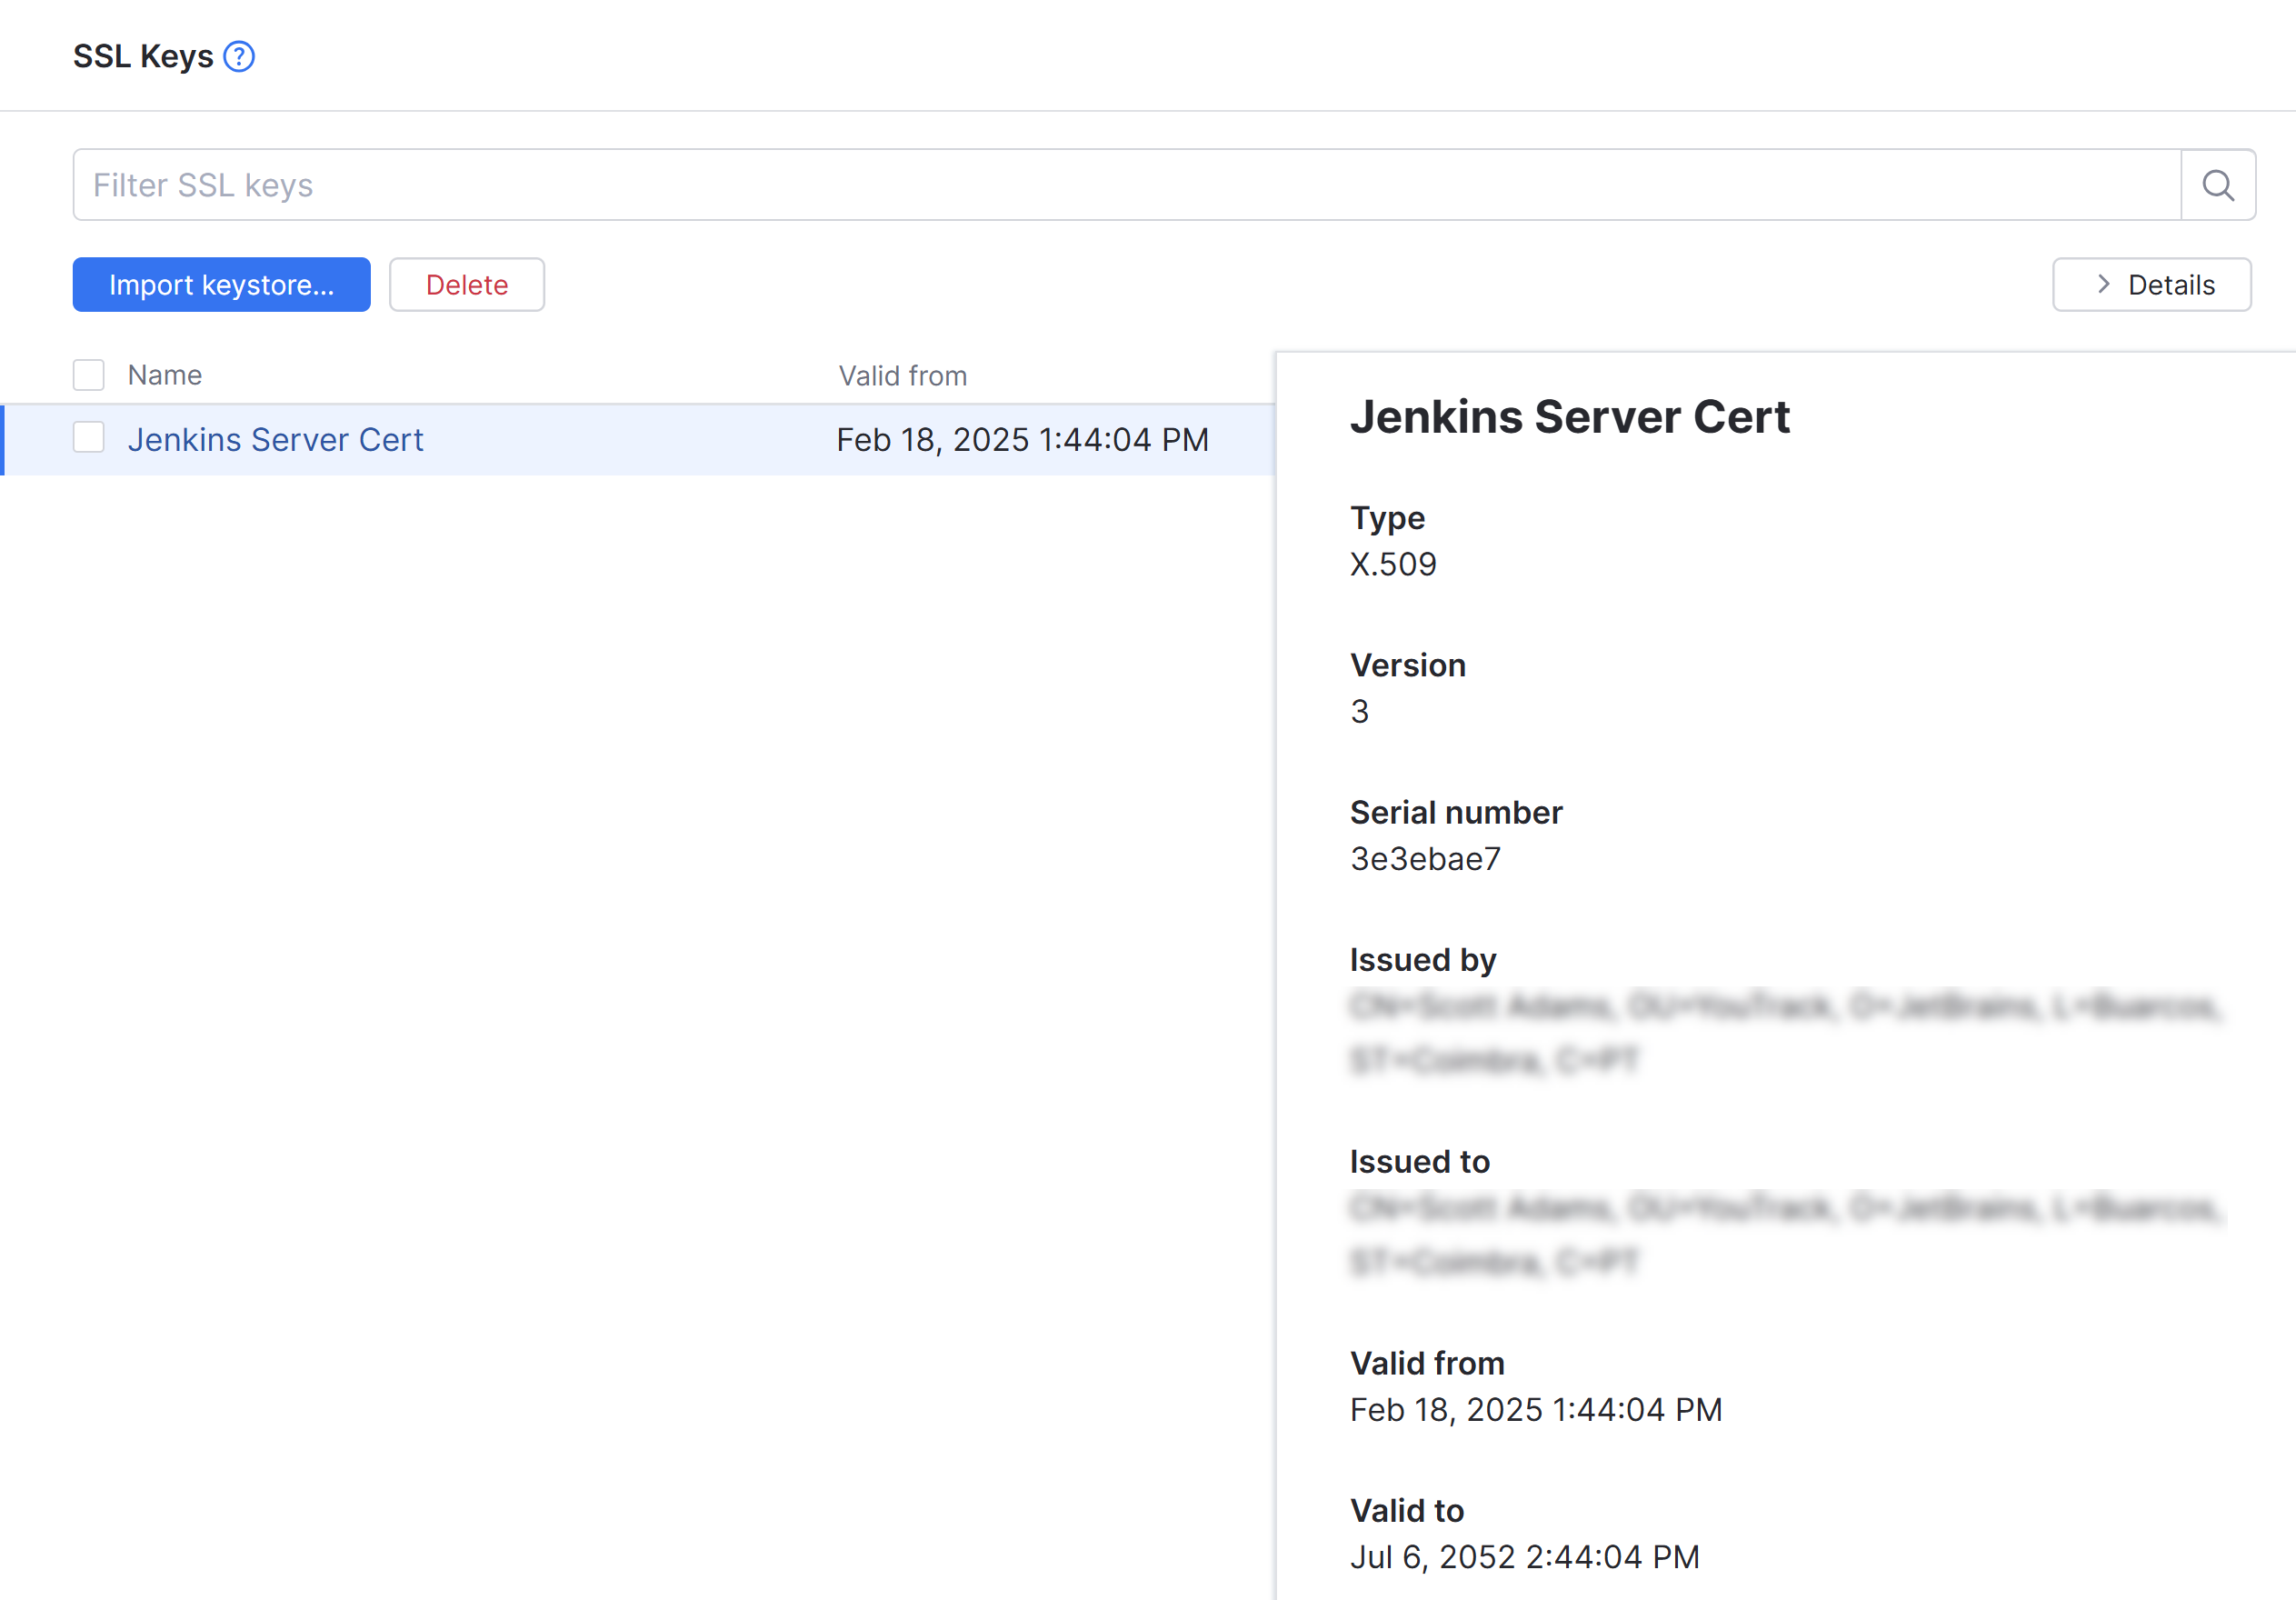This screenshot has height=1600, width=2296.
Task: Collapse the Details panel
Action: (x=2151, y=284)
